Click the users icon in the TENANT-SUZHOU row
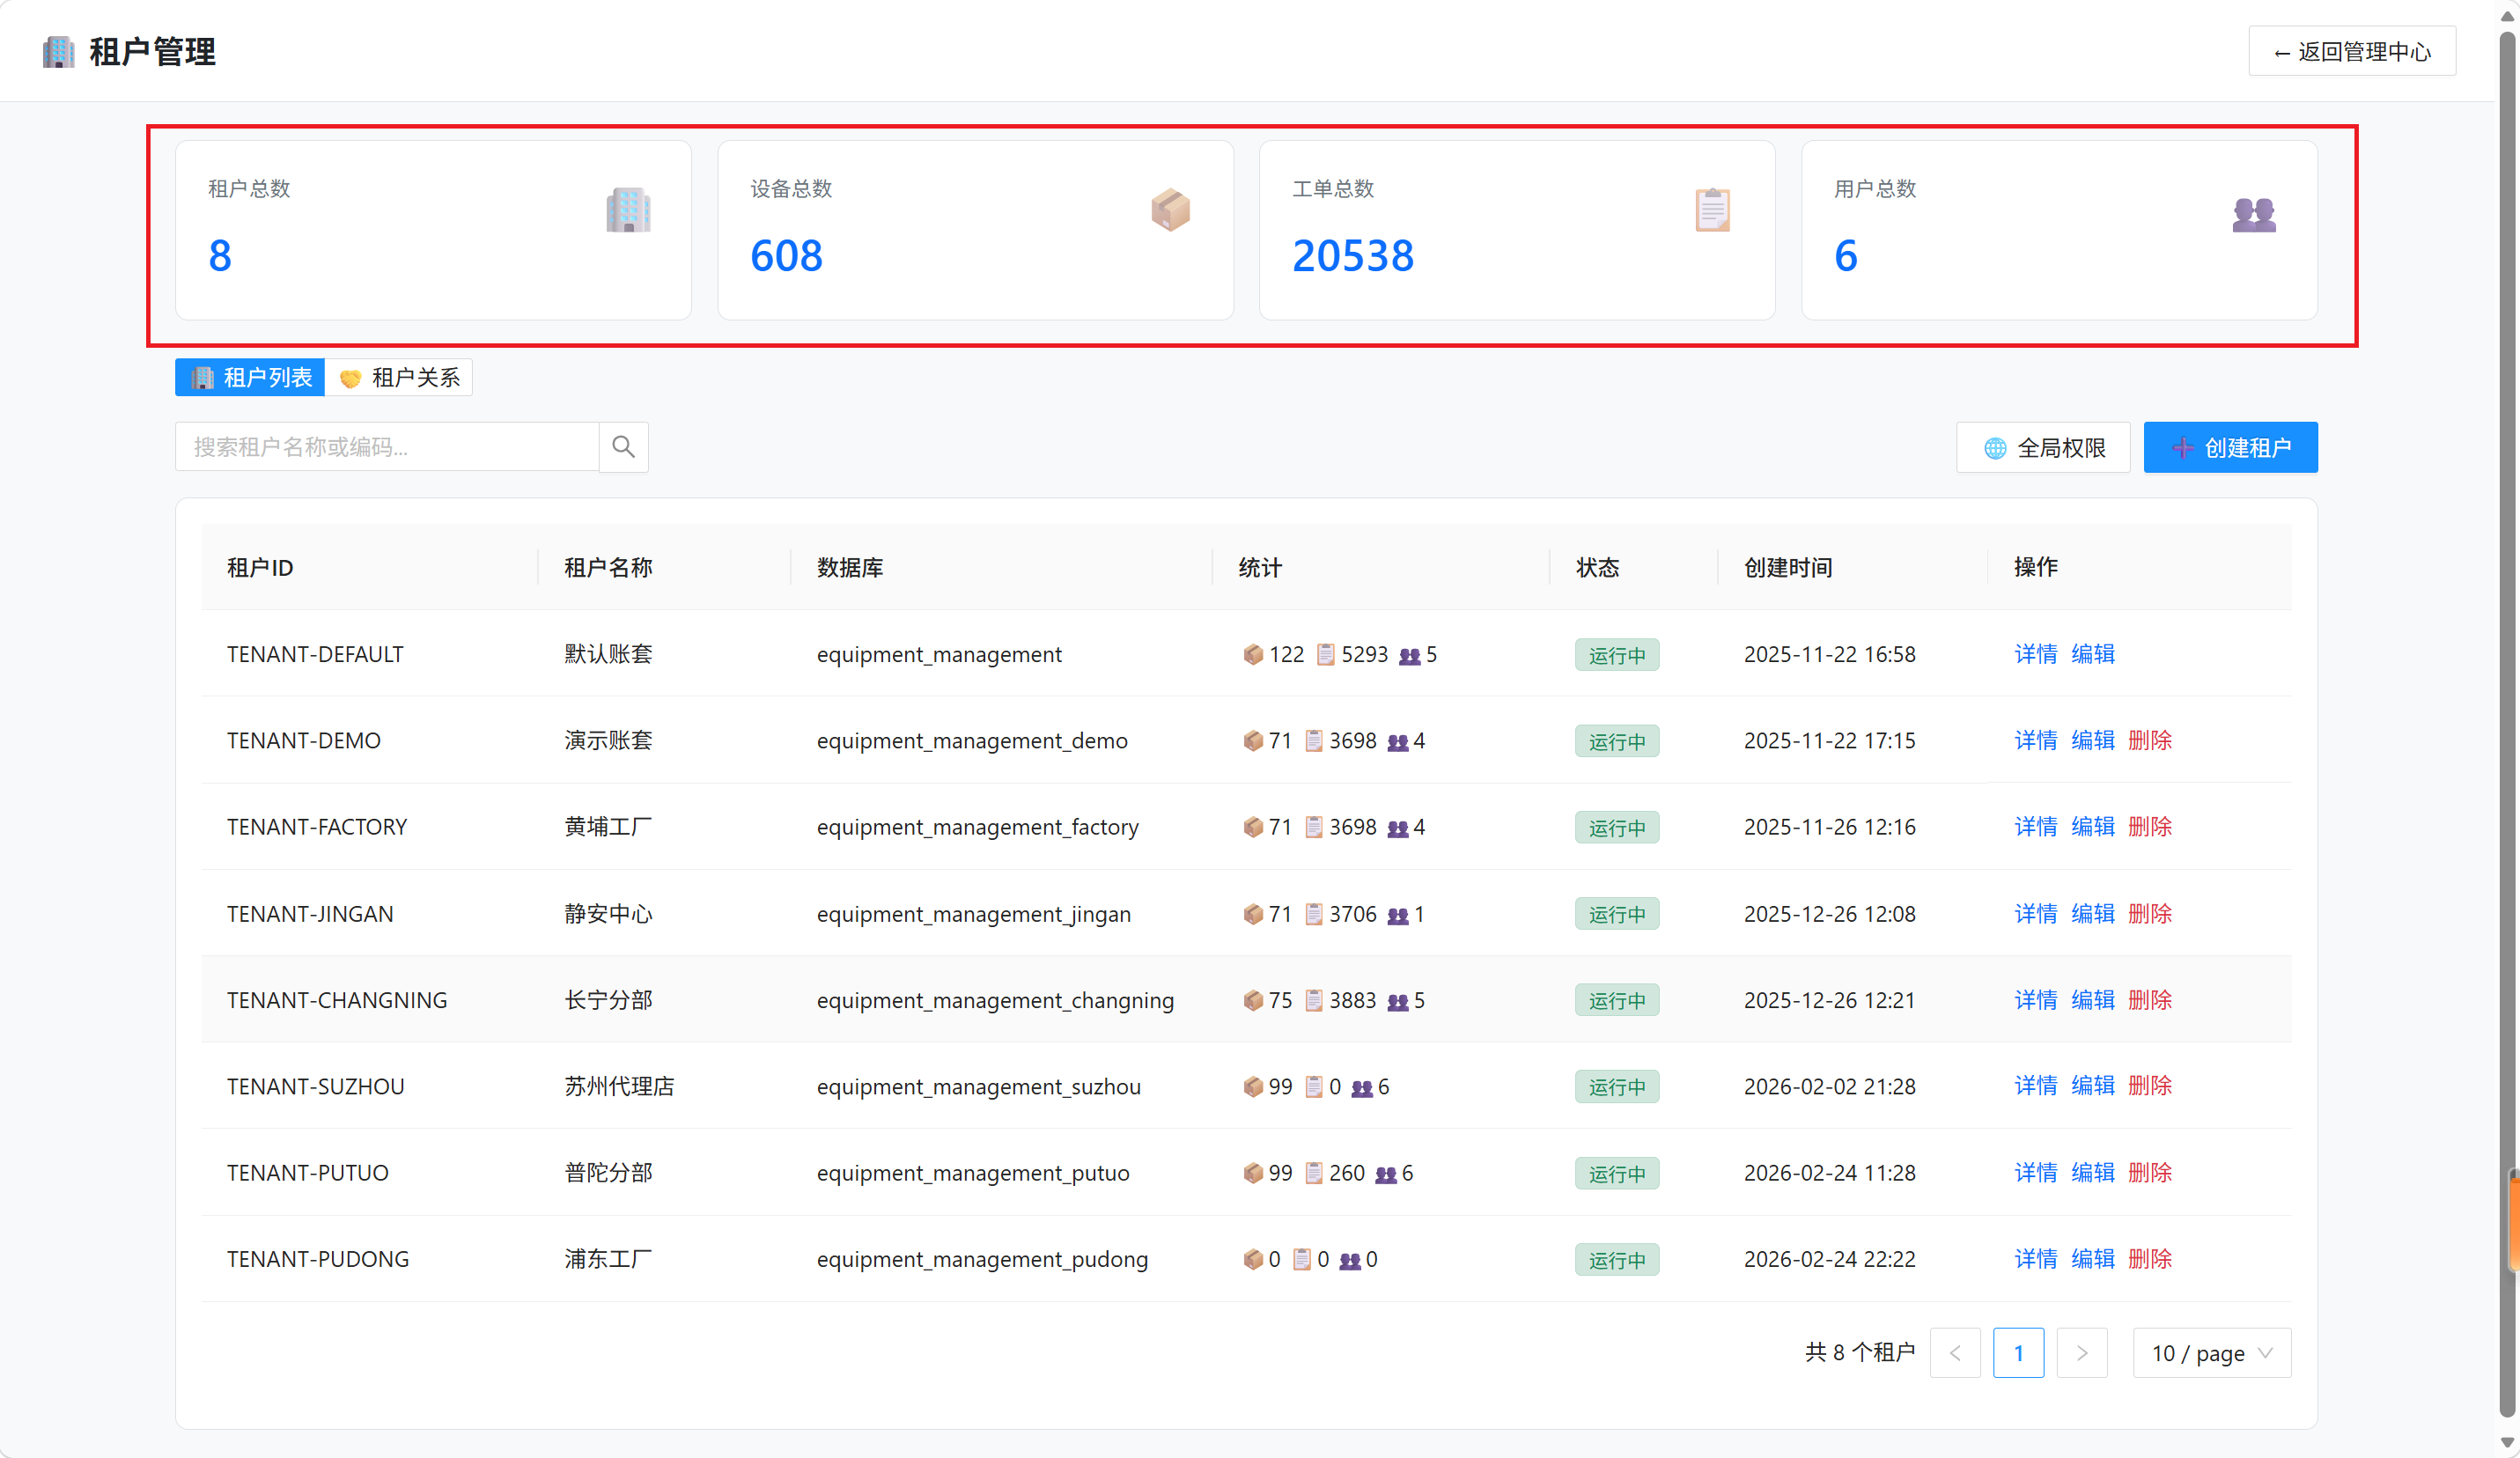The height and width of the screenshot is (1458, 2520). 1362,1088
